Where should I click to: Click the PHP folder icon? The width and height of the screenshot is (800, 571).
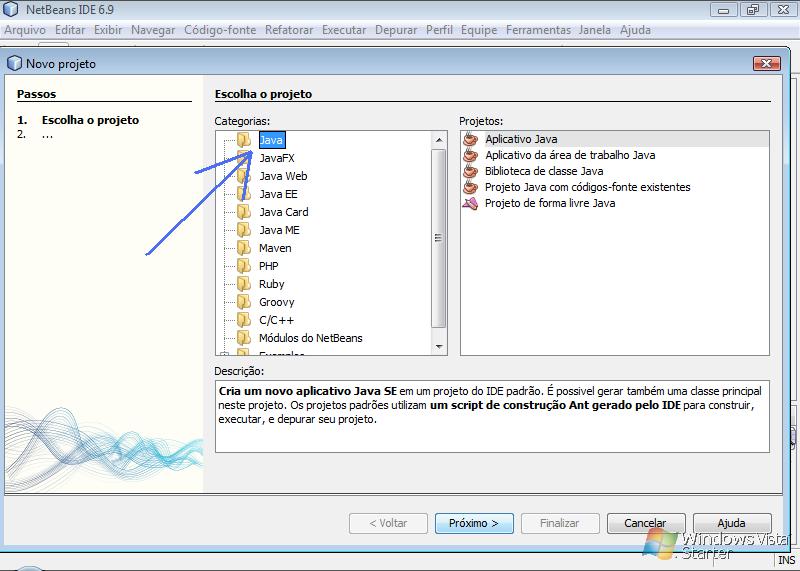click(244, 265)
